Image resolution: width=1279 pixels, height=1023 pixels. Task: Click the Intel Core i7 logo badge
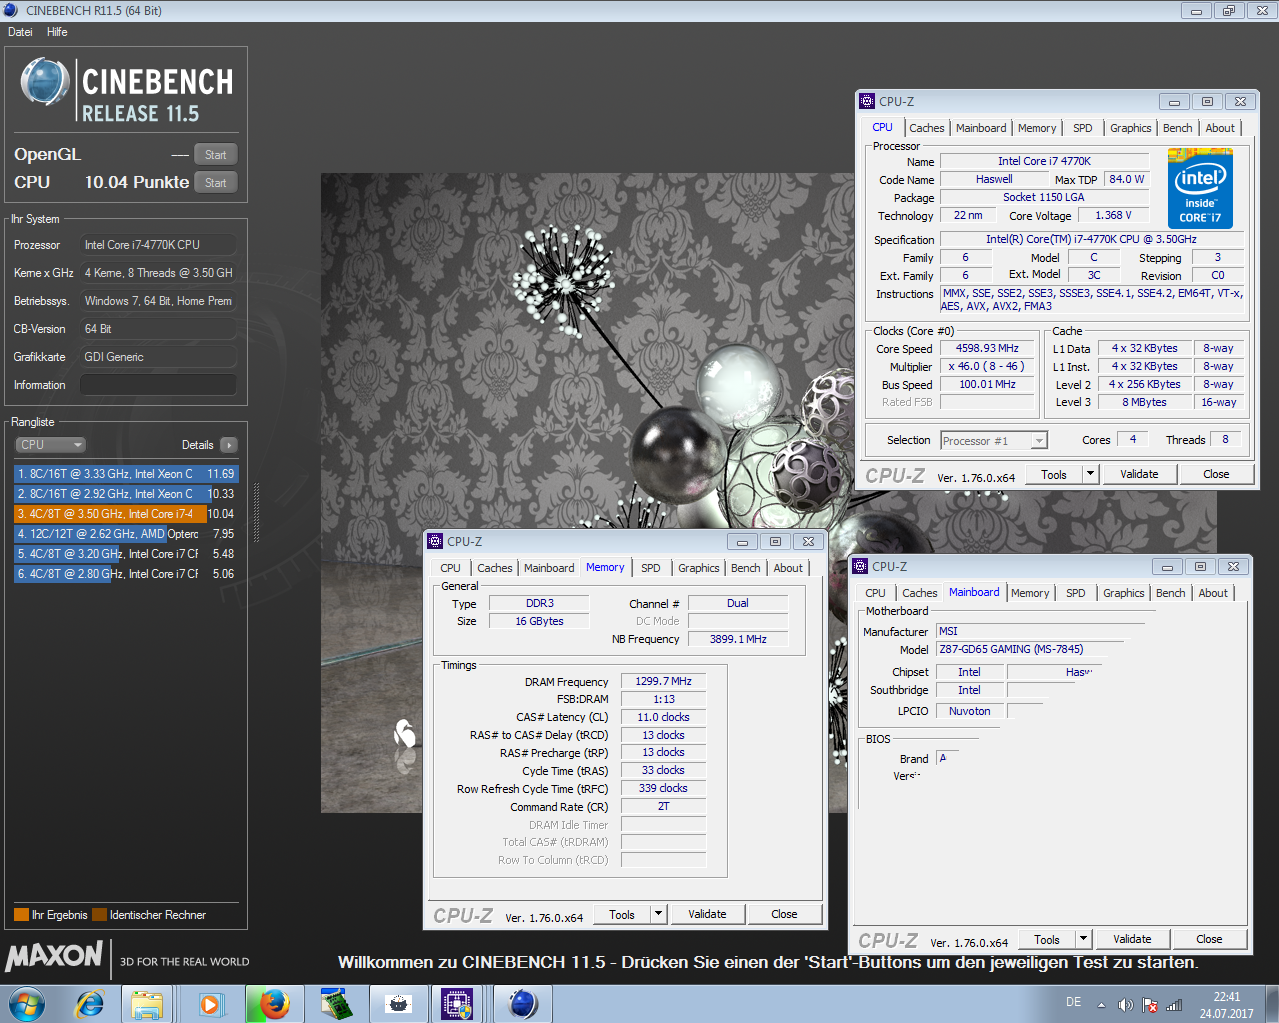click(x=1200, y=188)
